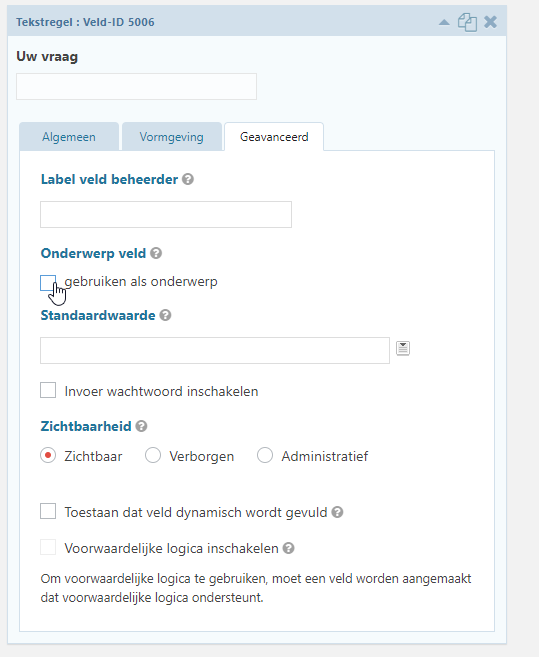This screenshot has width=539, height=657.
Task: Switch to the Vormgeving tab
Action: 172,137
